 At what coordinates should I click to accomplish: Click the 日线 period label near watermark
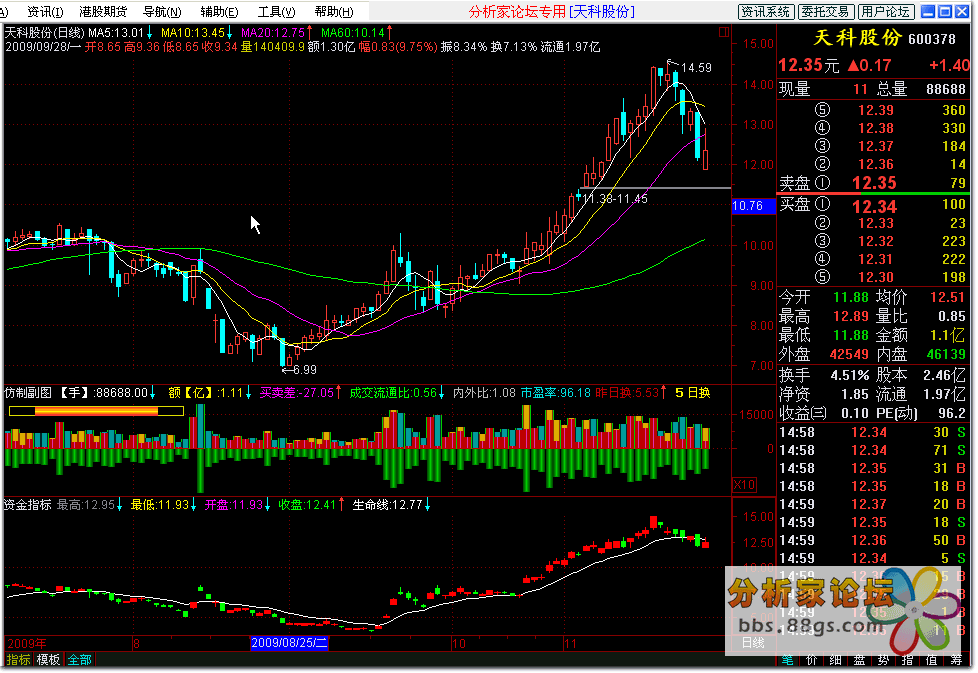click(x=753, y=642)
